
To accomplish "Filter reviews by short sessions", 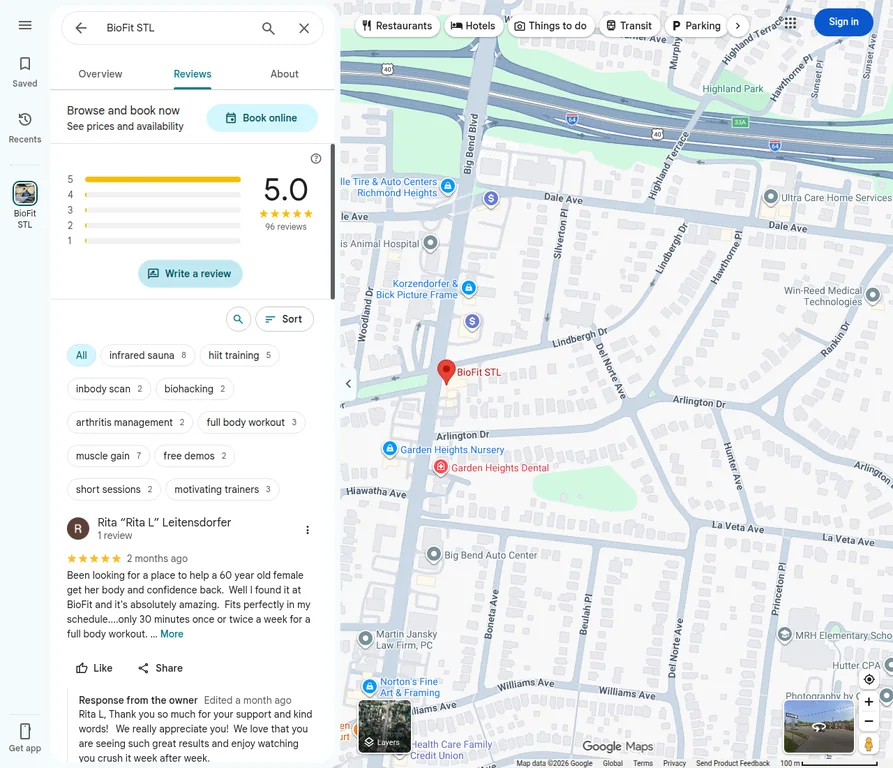I will coord(114,490).
